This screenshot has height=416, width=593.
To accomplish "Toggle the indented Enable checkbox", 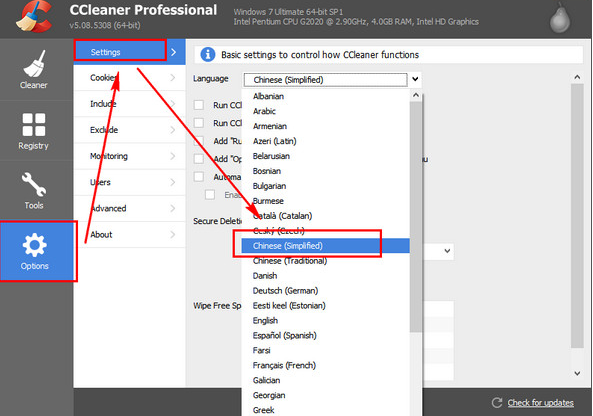I will pos(210,195).
